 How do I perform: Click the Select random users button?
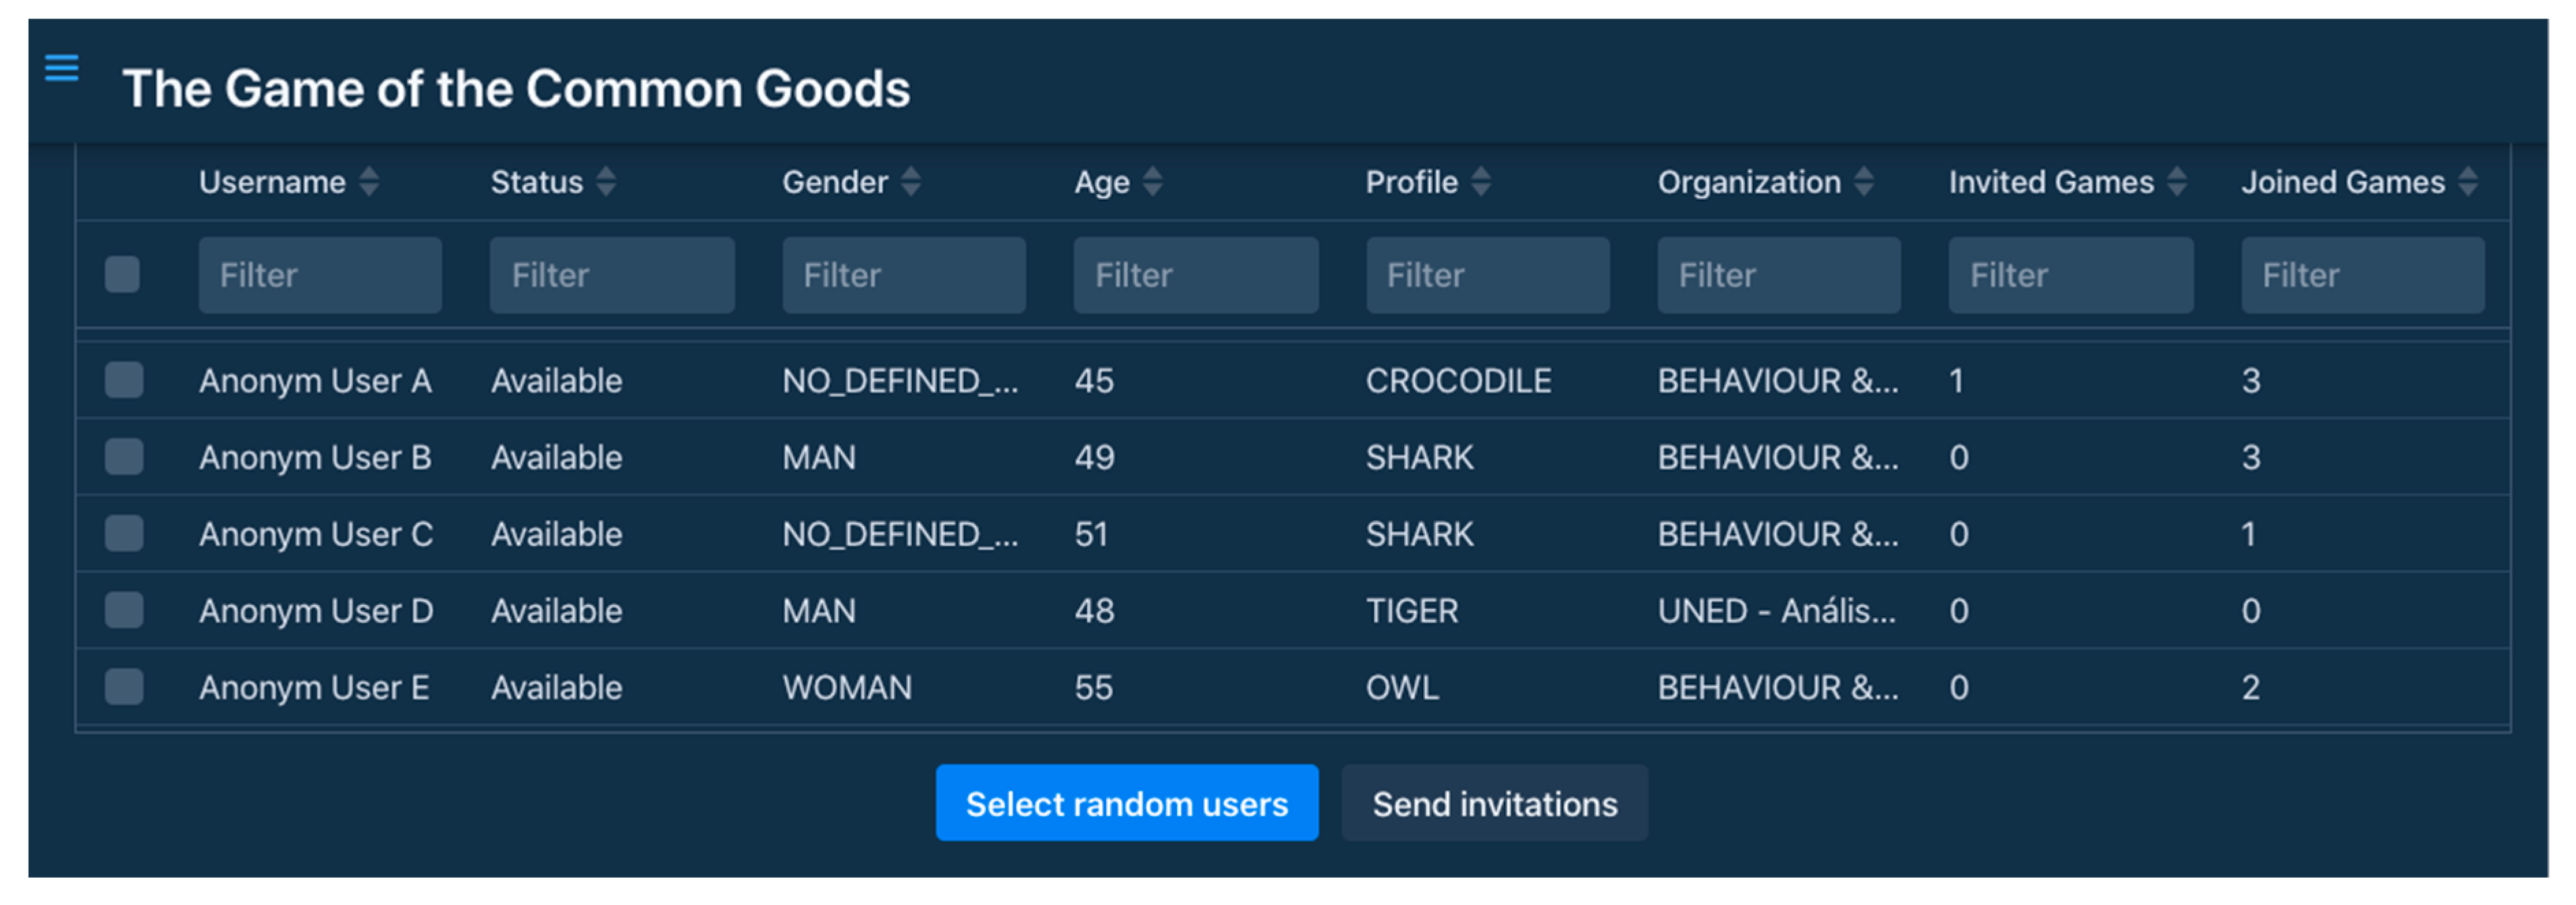point(1126,804)
